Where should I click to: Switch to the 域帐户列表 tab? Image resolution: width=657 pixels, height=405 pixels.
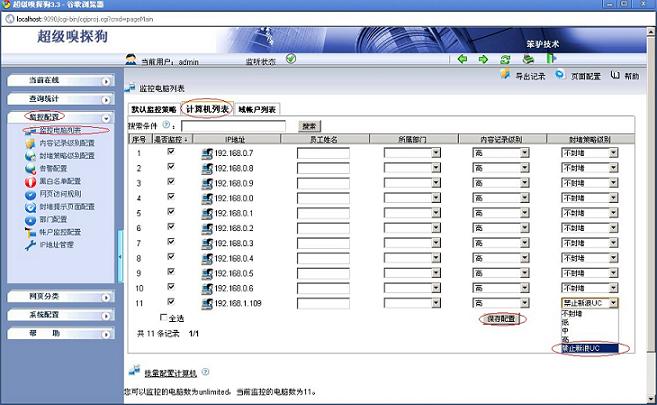[x=257, y=108]
